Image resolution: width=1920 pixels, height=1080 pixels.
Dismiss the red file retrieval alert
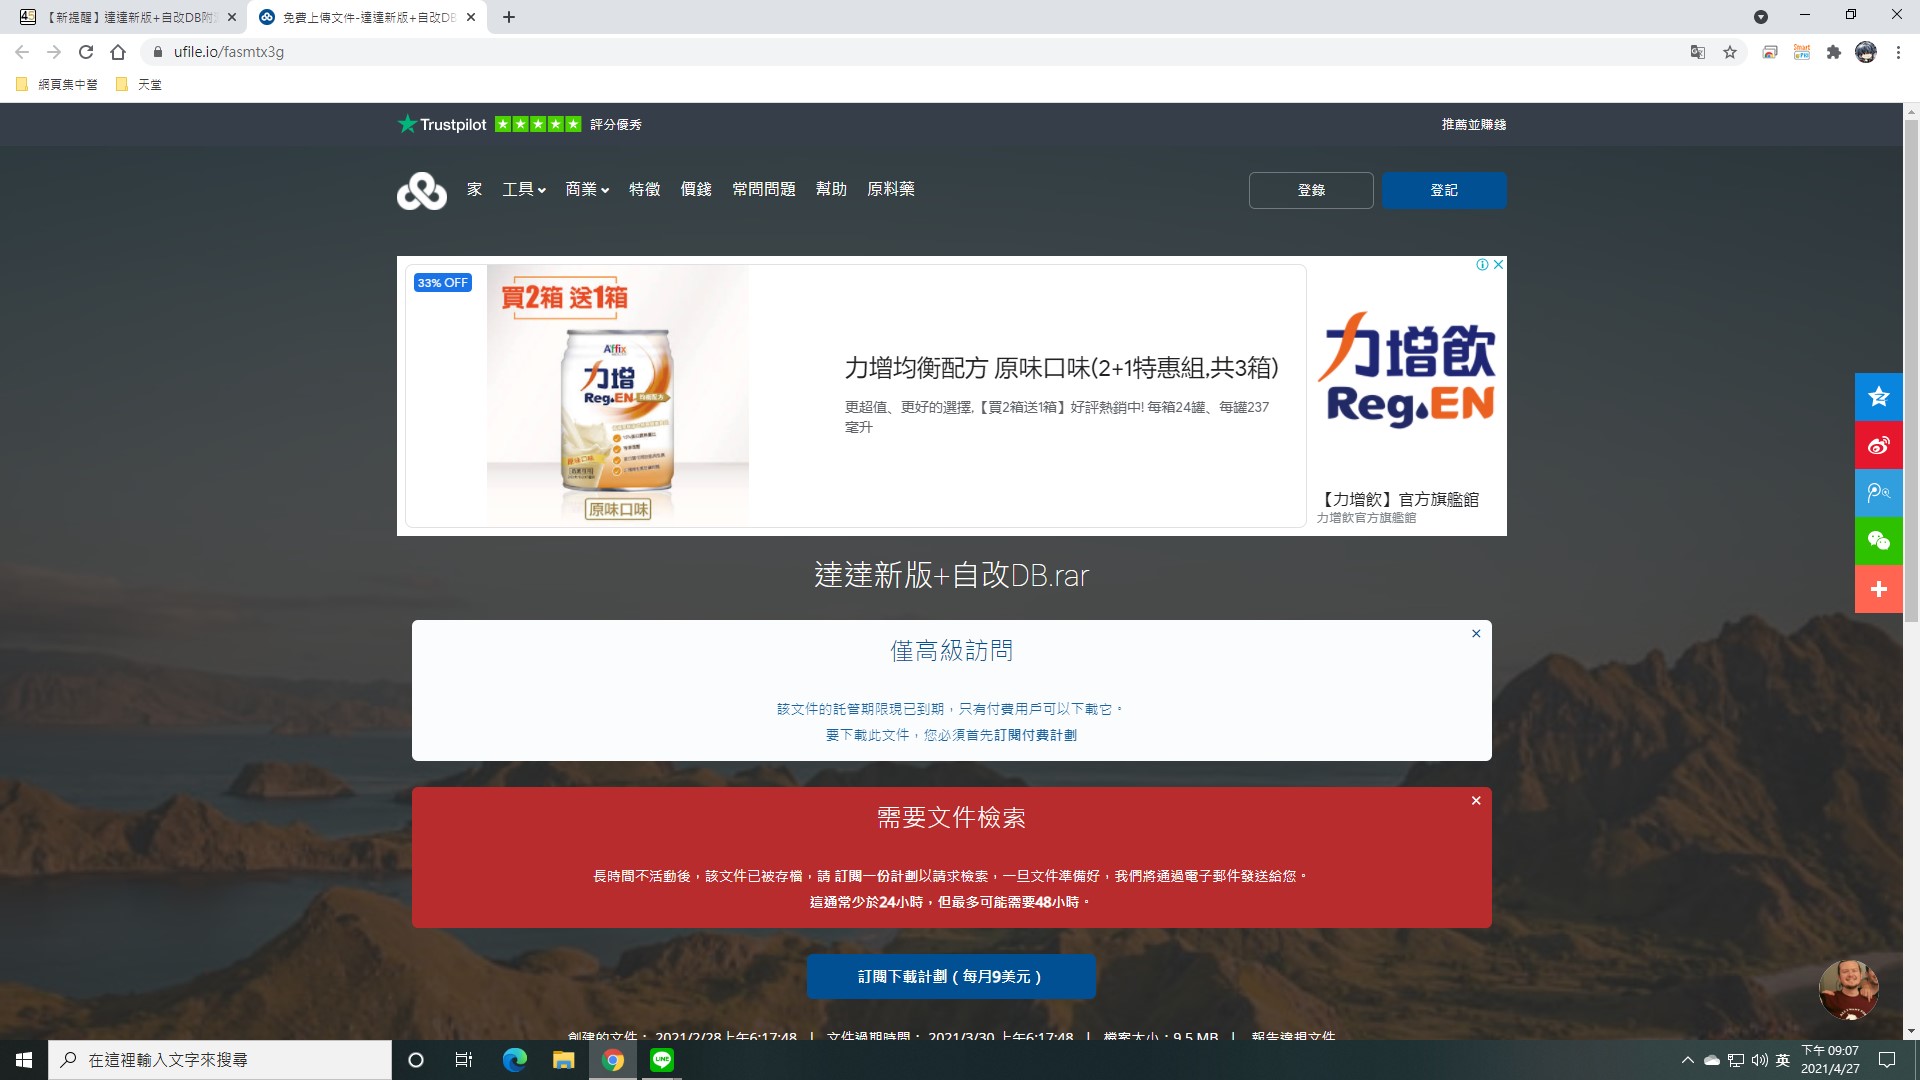1476,800
